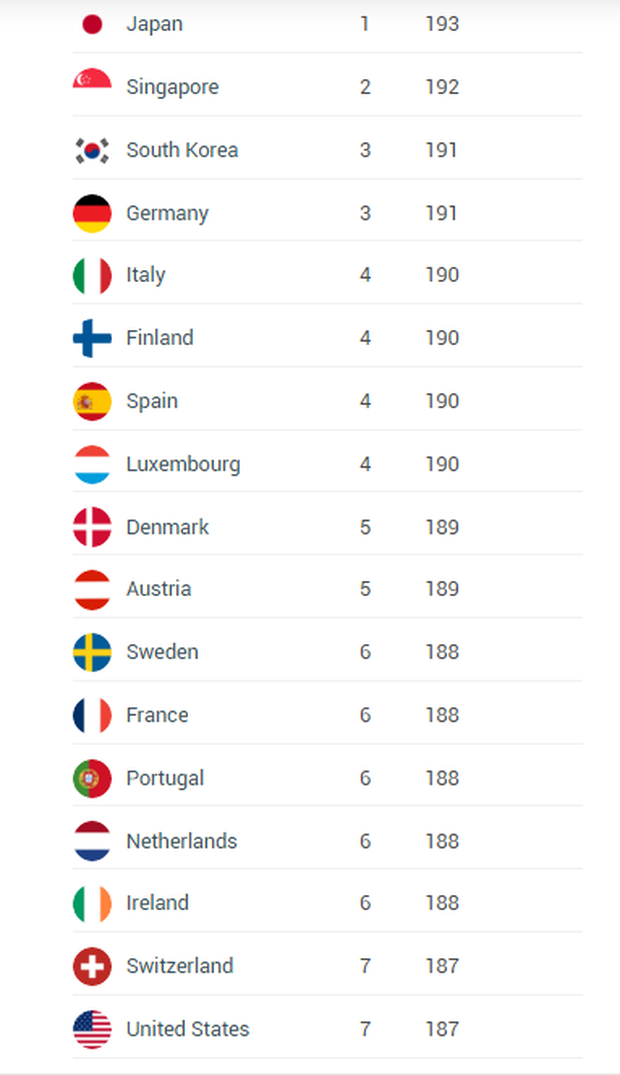Open the Netherlands country link
Image resolution: width=620 pixels, height=1075 pixels.
[182, 841]
